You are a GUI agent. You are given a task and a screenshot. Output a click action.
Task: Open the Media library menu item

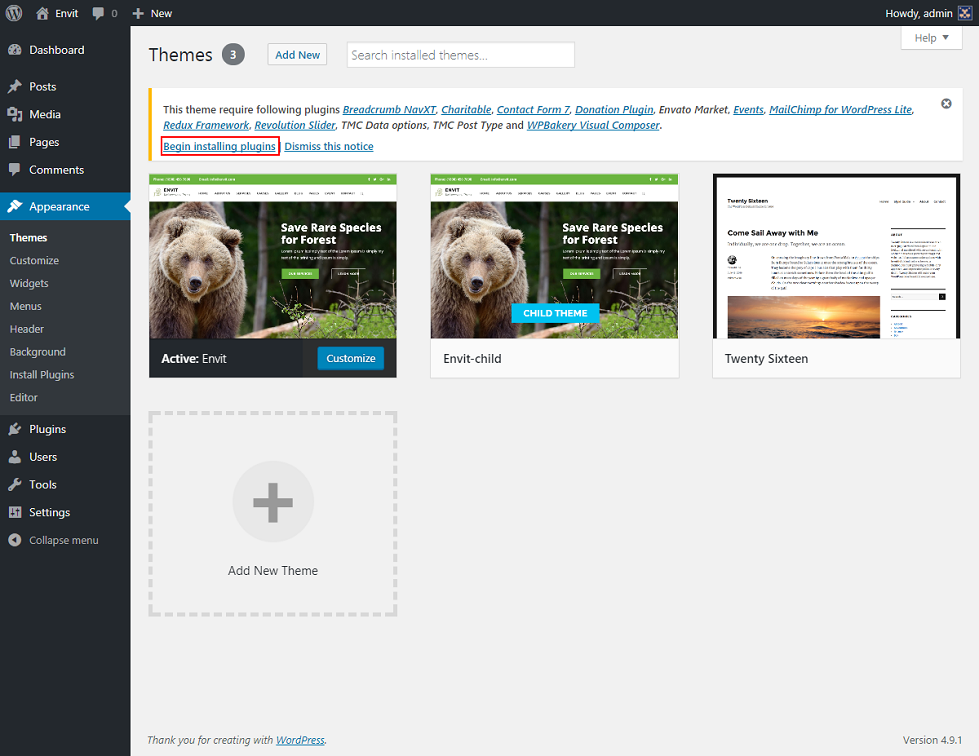tap(44, 115)
